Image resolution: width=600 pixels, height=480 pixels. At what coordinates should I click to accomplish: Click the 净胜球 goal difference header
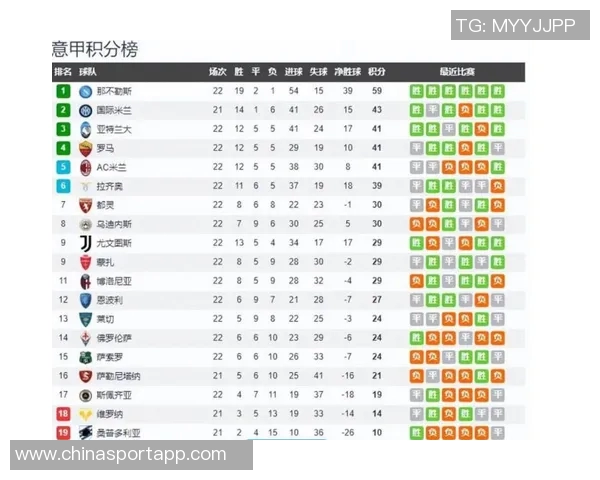[347, 72]
